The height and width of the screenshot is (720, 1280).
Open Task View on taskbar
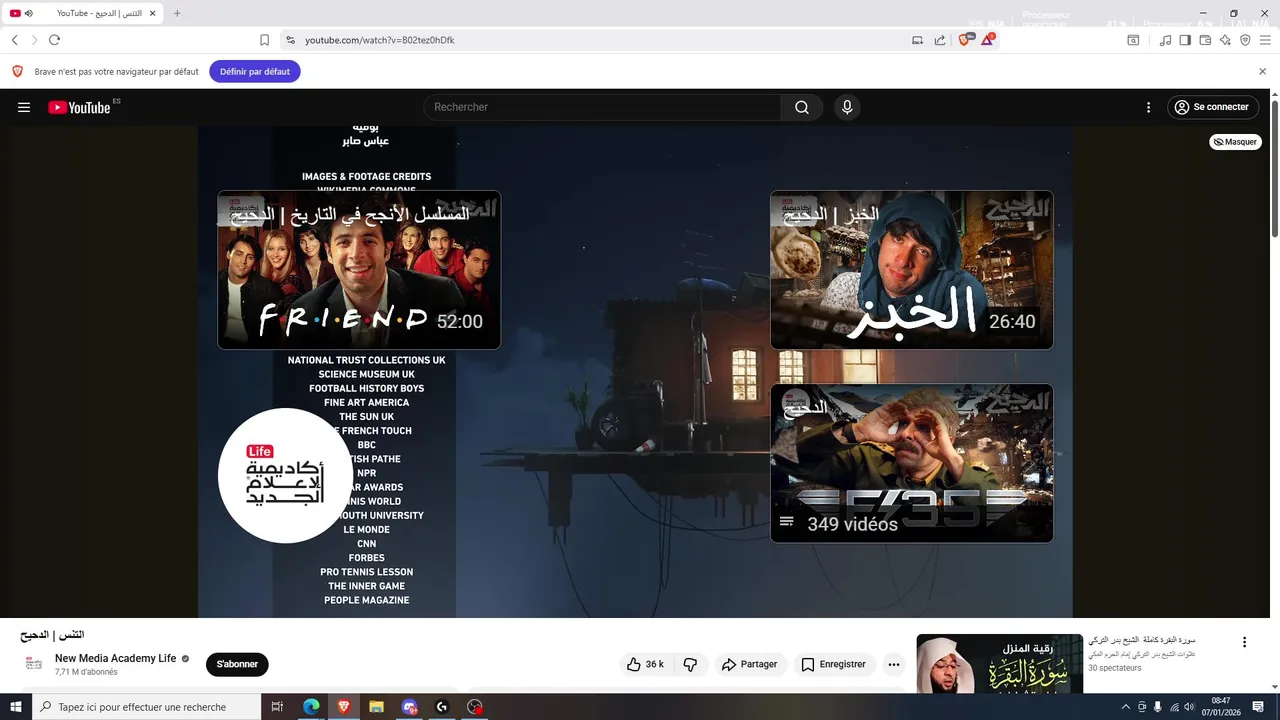pyautogui.click(x=278, y=707)
